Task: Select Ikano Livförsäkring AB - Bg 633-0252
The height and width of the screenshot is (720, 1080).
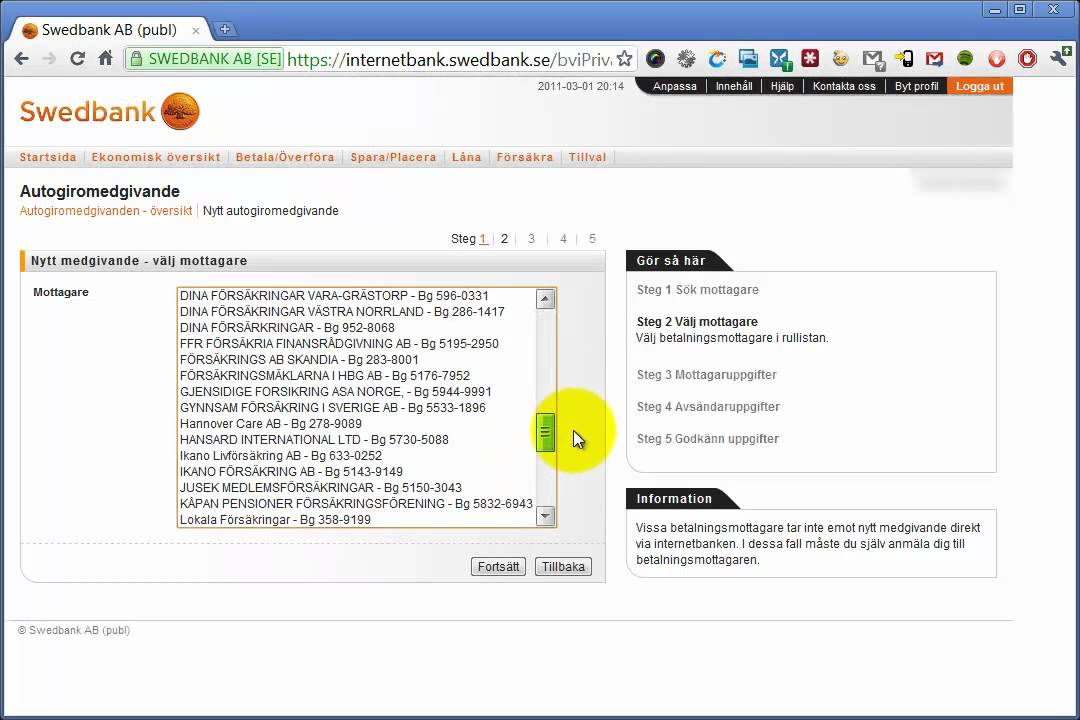Action: tap(356, 455)
